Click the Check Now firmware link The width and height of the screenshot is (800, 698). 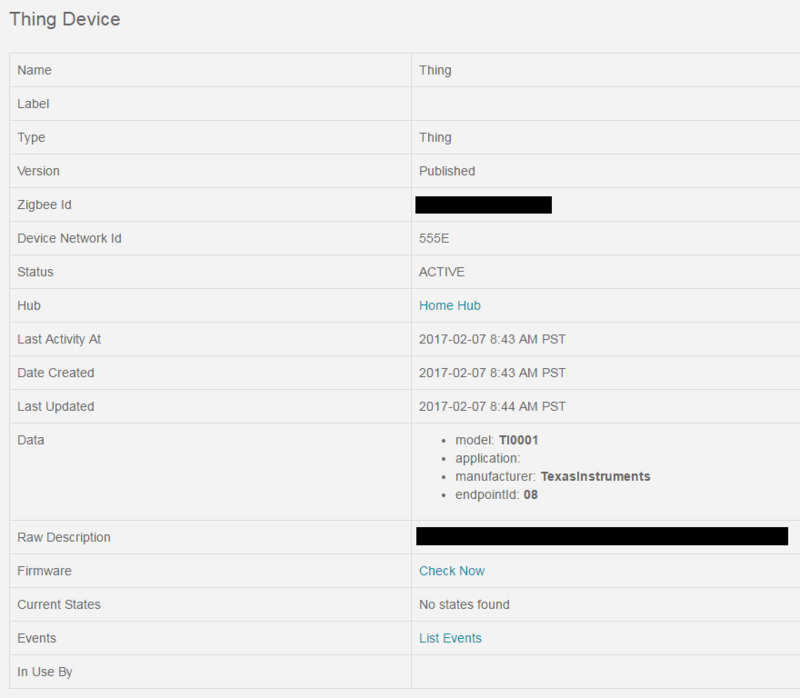pos(452,571)
